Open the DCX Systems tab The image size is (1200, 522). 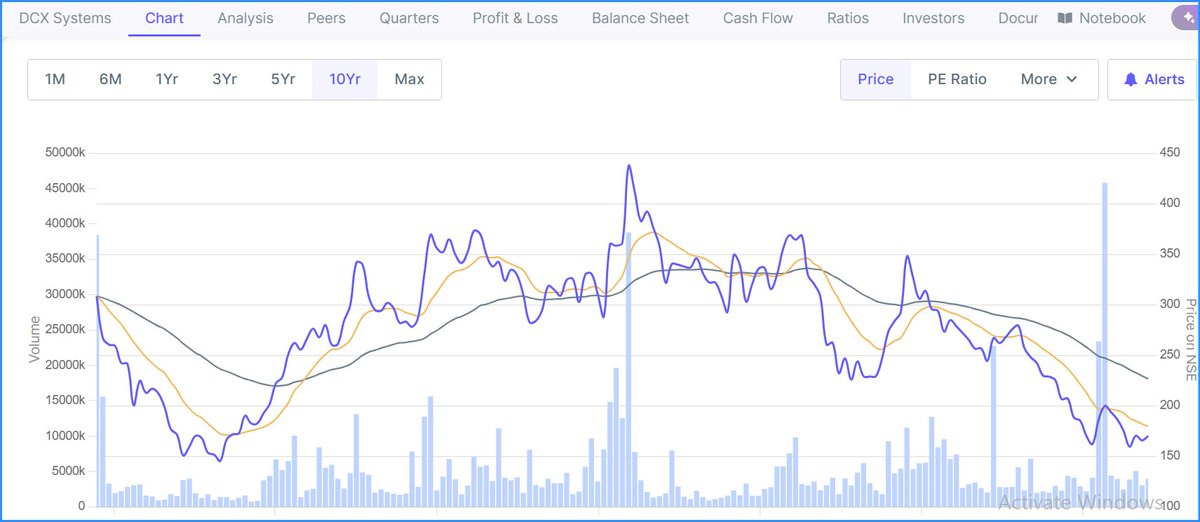pyautogui.click(x=65, y=18)
